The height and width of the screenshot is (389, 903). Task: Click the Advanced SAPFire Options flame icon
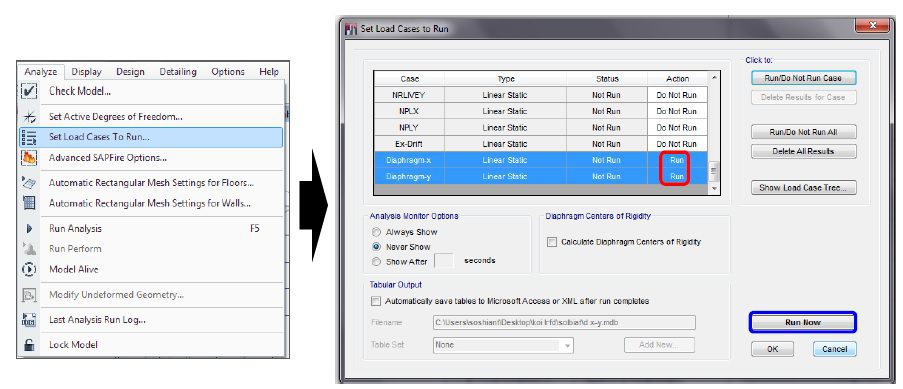pos(29,157)
